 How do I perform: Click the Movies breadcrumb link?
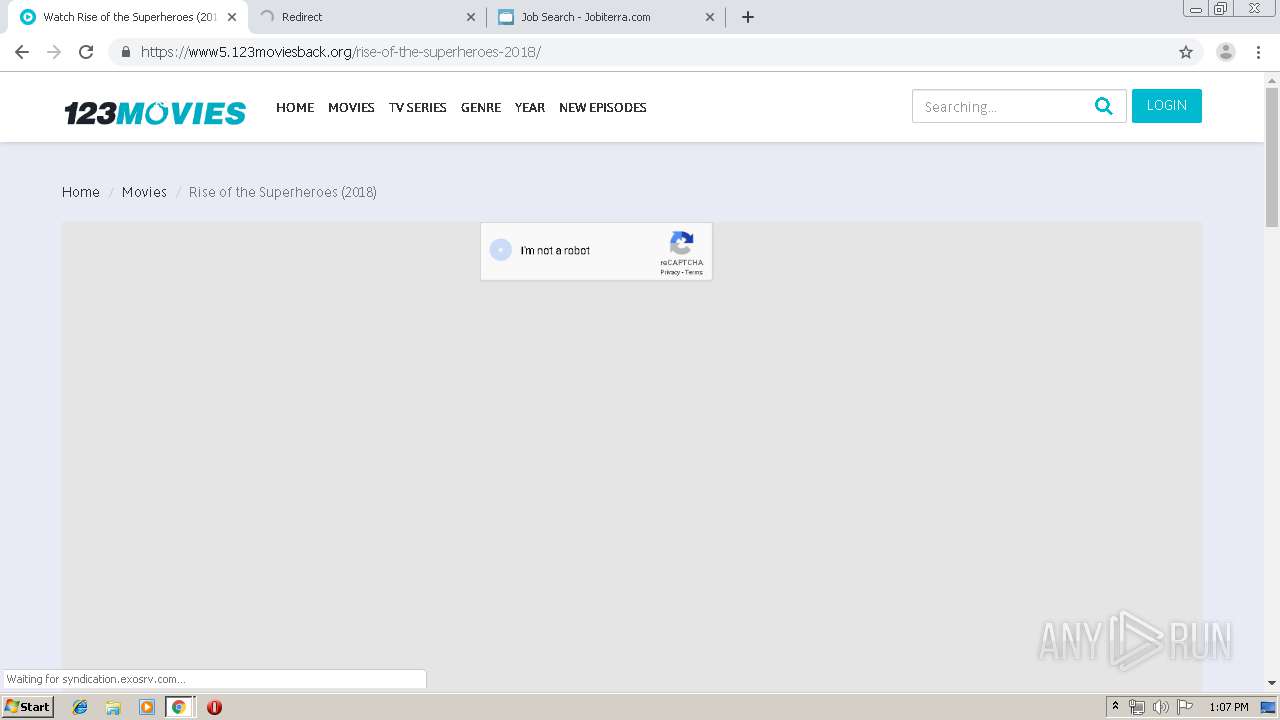point(144,192)
